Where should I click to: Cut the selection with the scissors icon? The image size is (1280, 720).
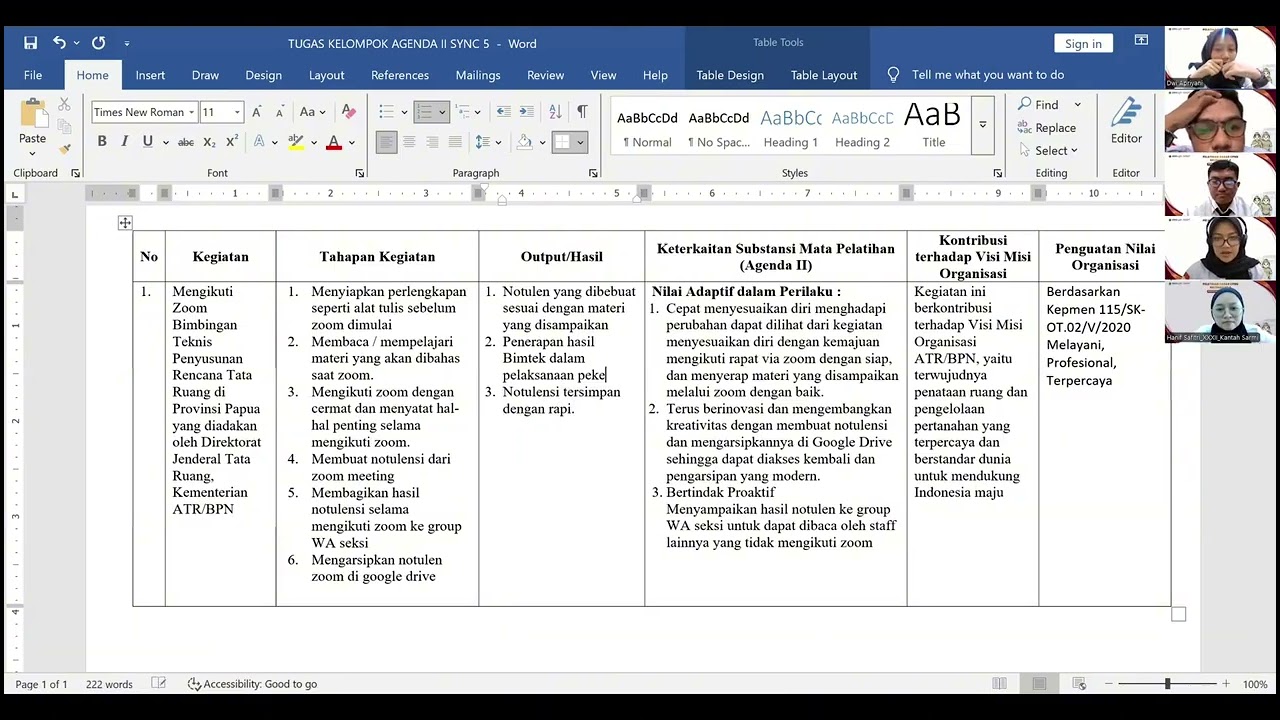(64, 104)
